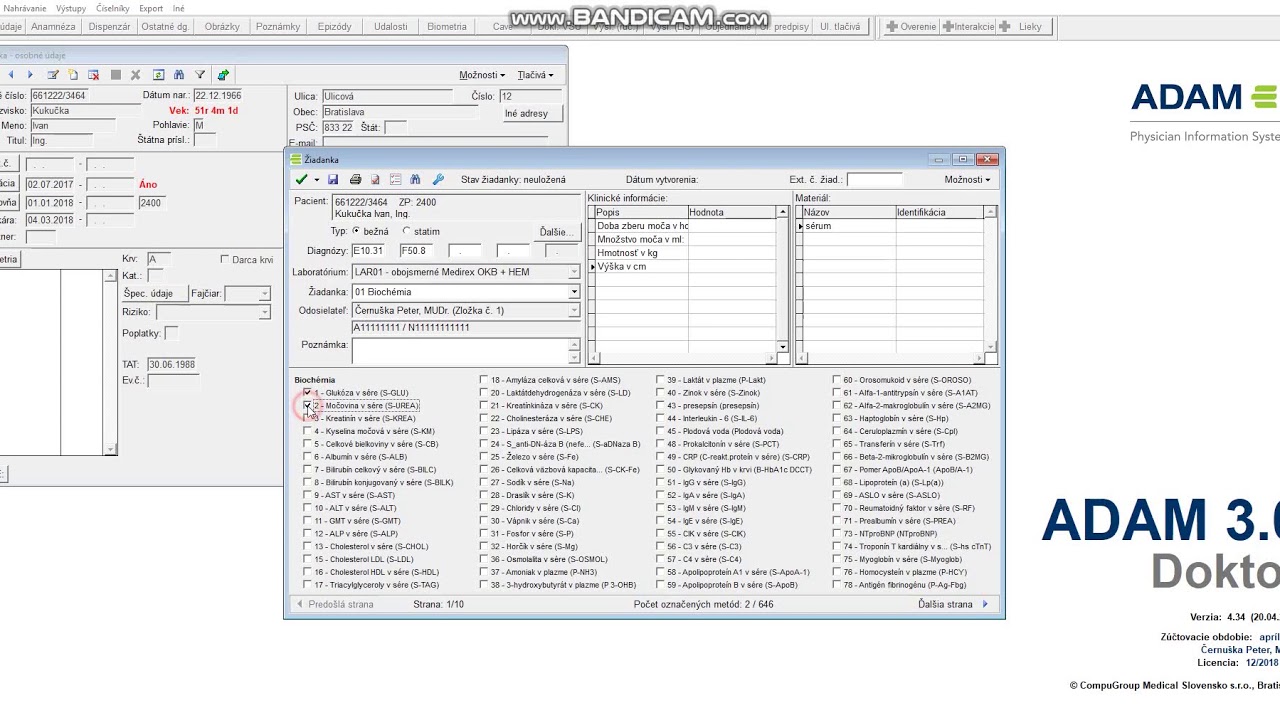Create a new patient record page icon
Screen dimensions: 1280x720
[x=73, y=75]
